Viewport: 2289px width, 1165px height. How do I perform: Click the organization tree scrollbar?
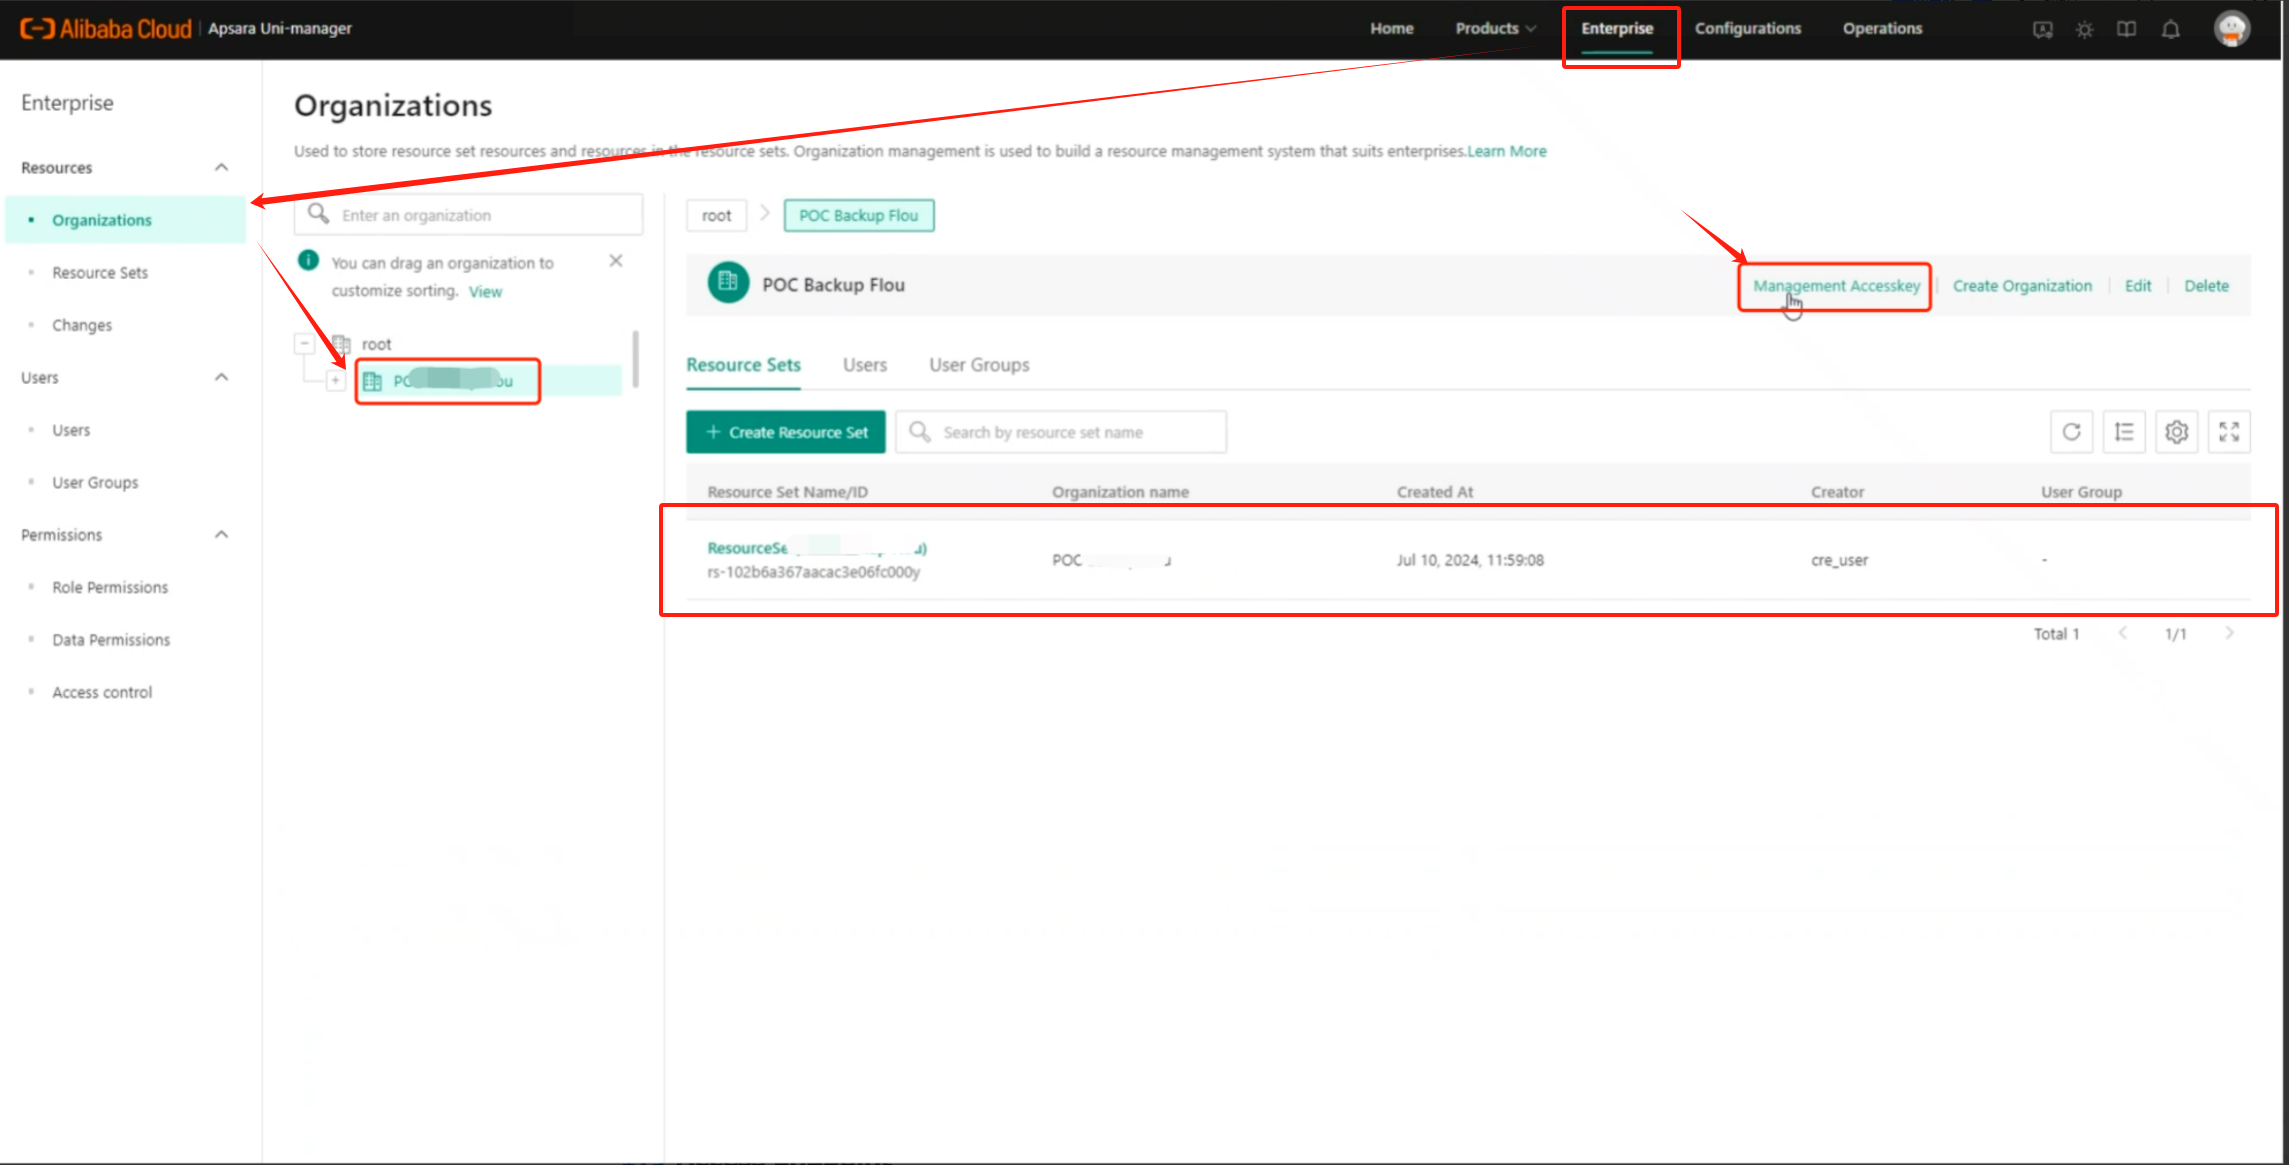tap(635, 359)
